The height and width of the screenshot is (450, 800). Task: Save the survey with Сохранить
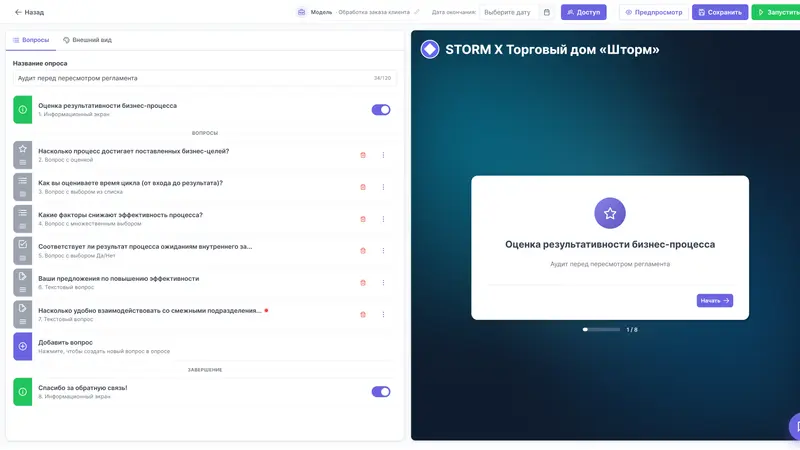[x=720, y=12]
